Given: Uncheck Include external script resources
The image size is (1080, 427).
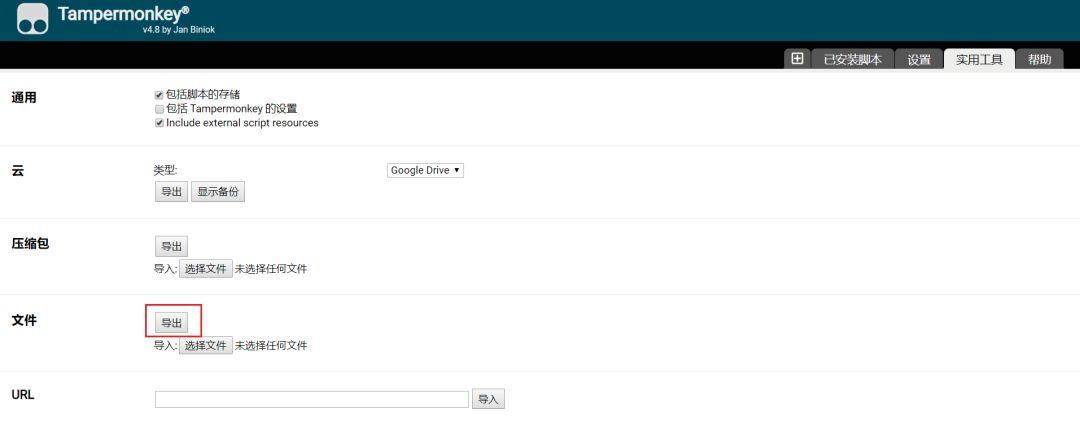Looking at the screenshot, I should click(x=159, y=123).
